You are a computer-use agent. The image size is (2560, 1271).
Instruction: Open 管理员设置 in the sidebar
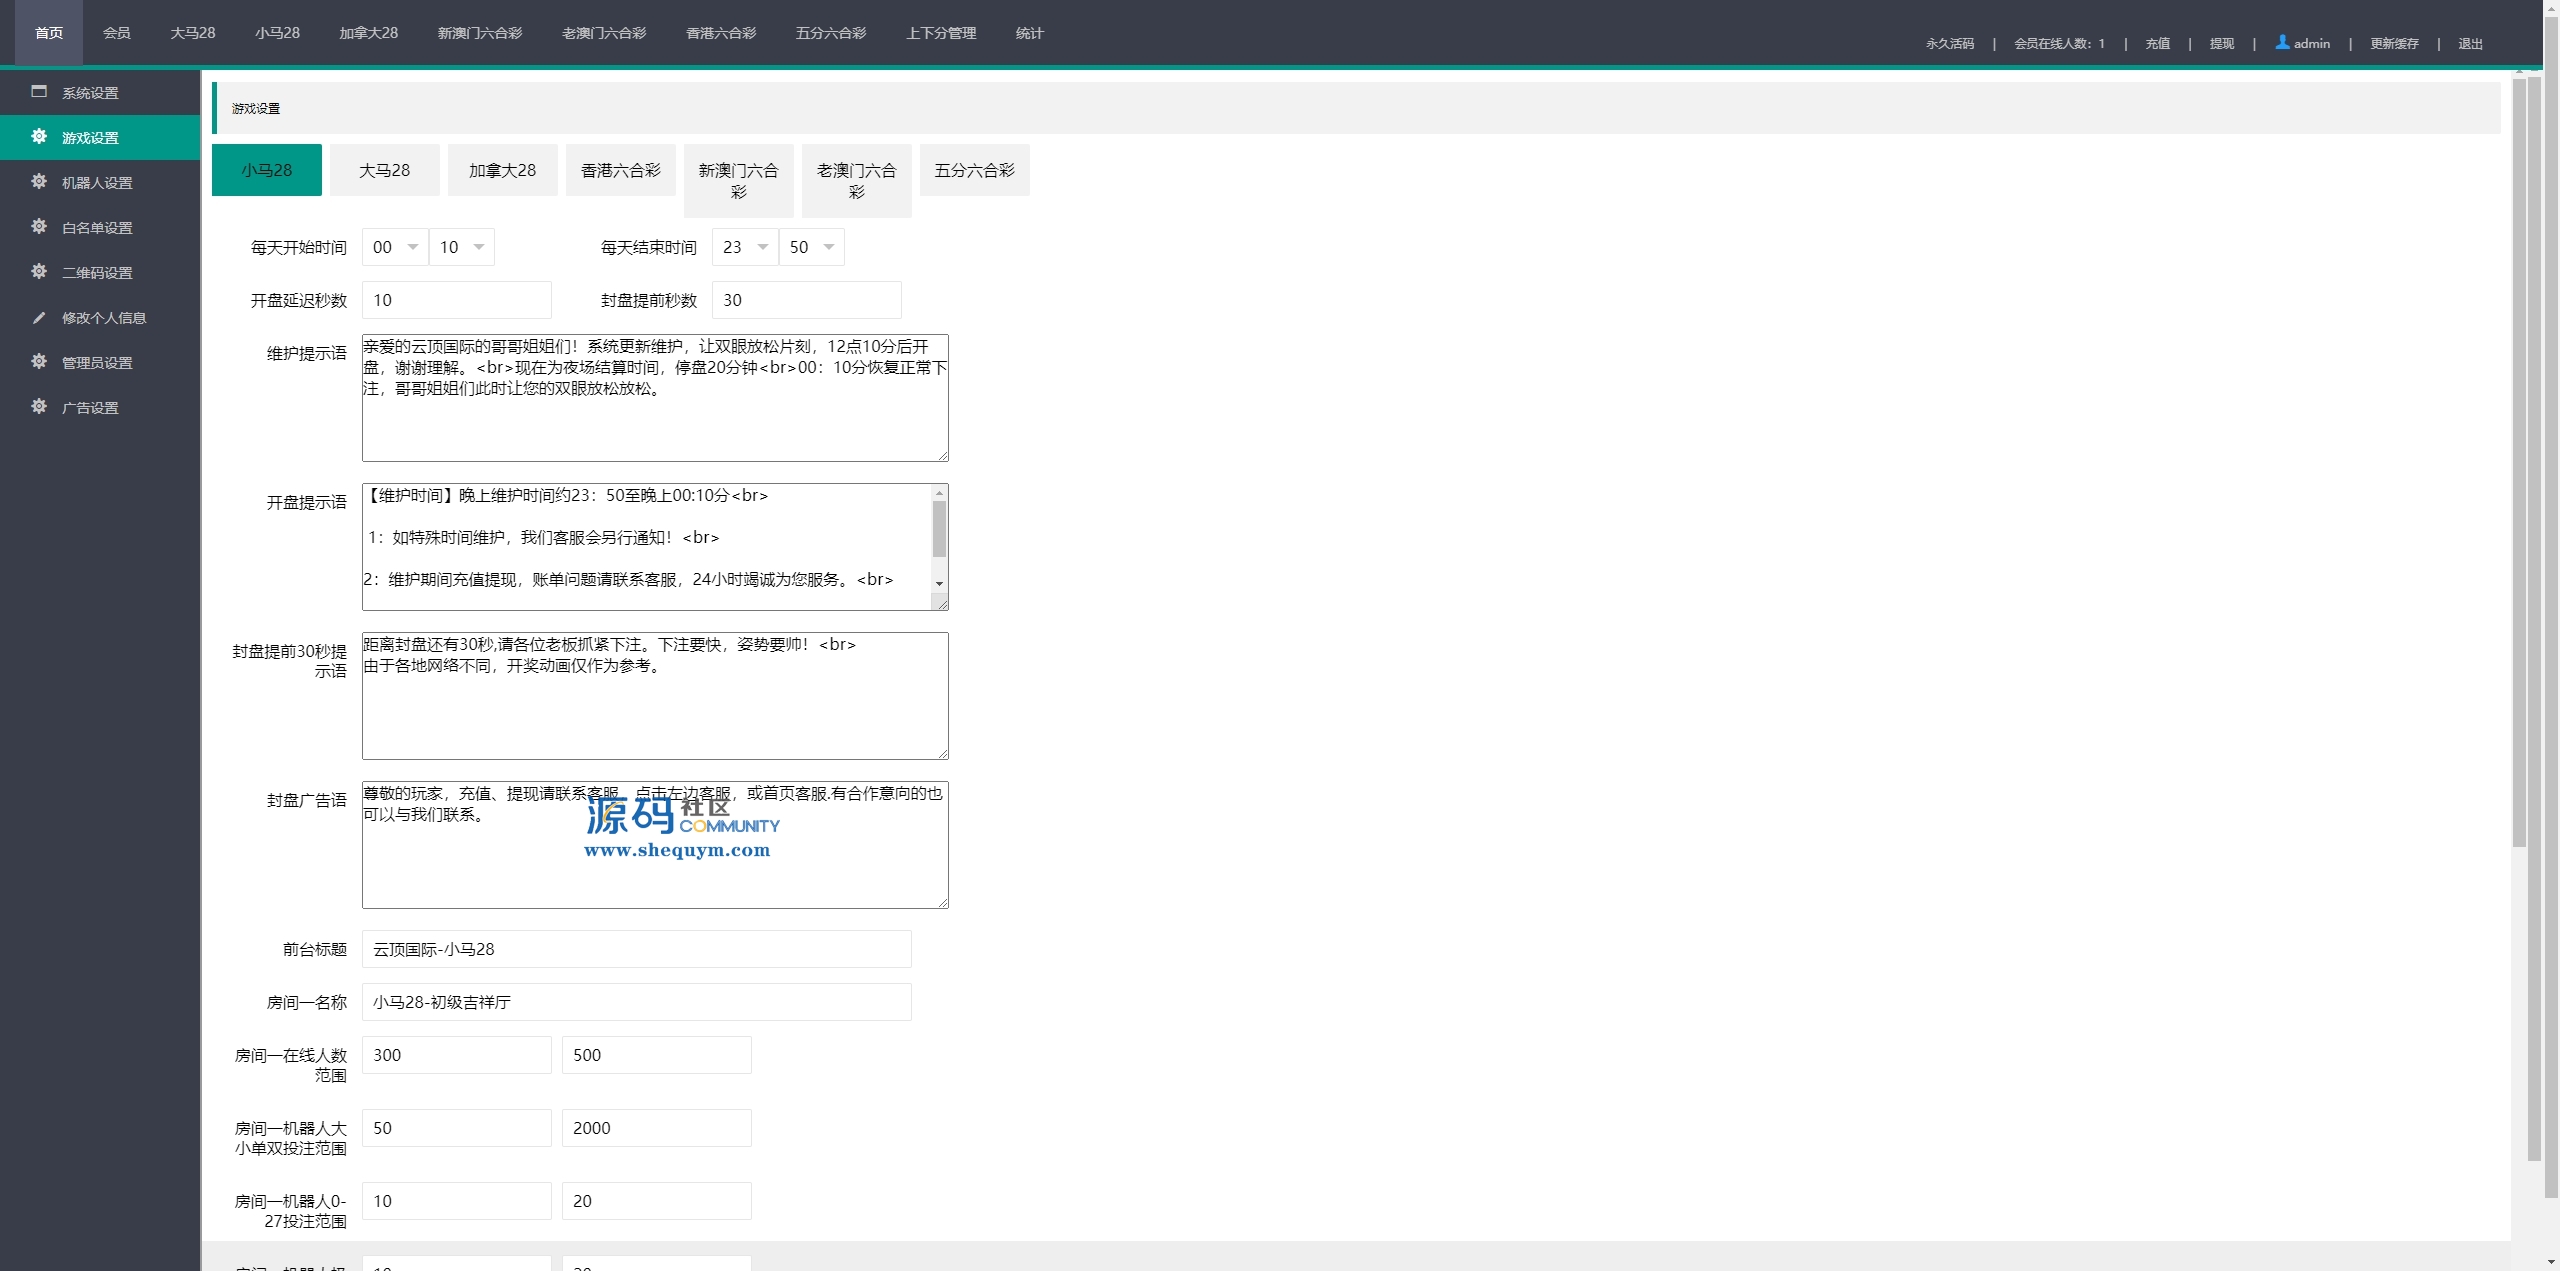point(100,362)
